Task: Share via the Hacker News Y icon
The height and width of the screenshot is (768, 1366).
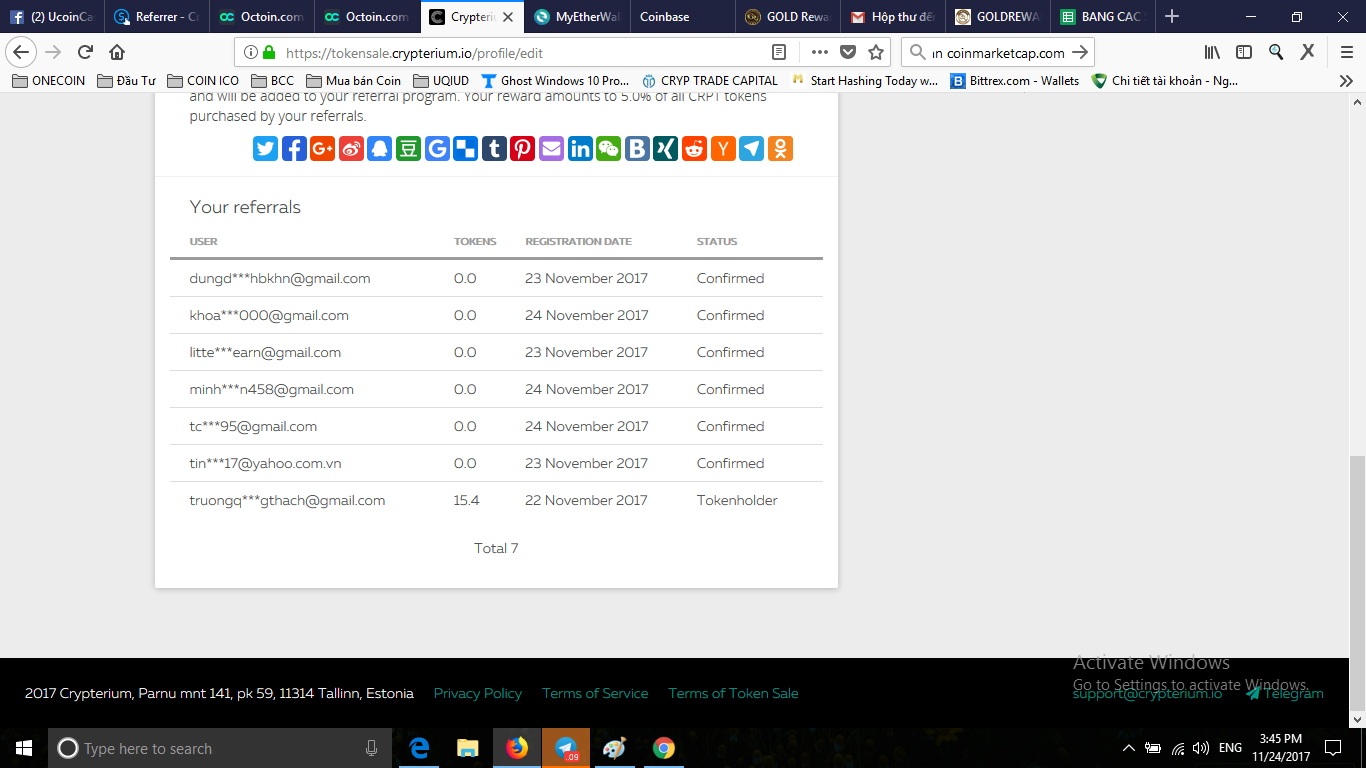Action: [x=722, y=149]
